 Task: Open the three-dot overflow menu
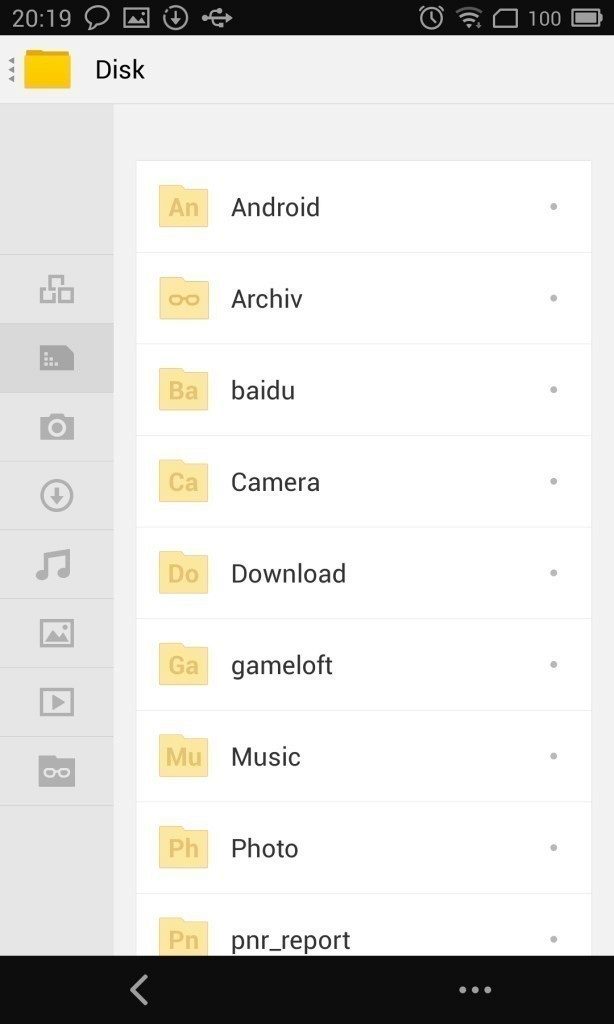coord(475,990)
